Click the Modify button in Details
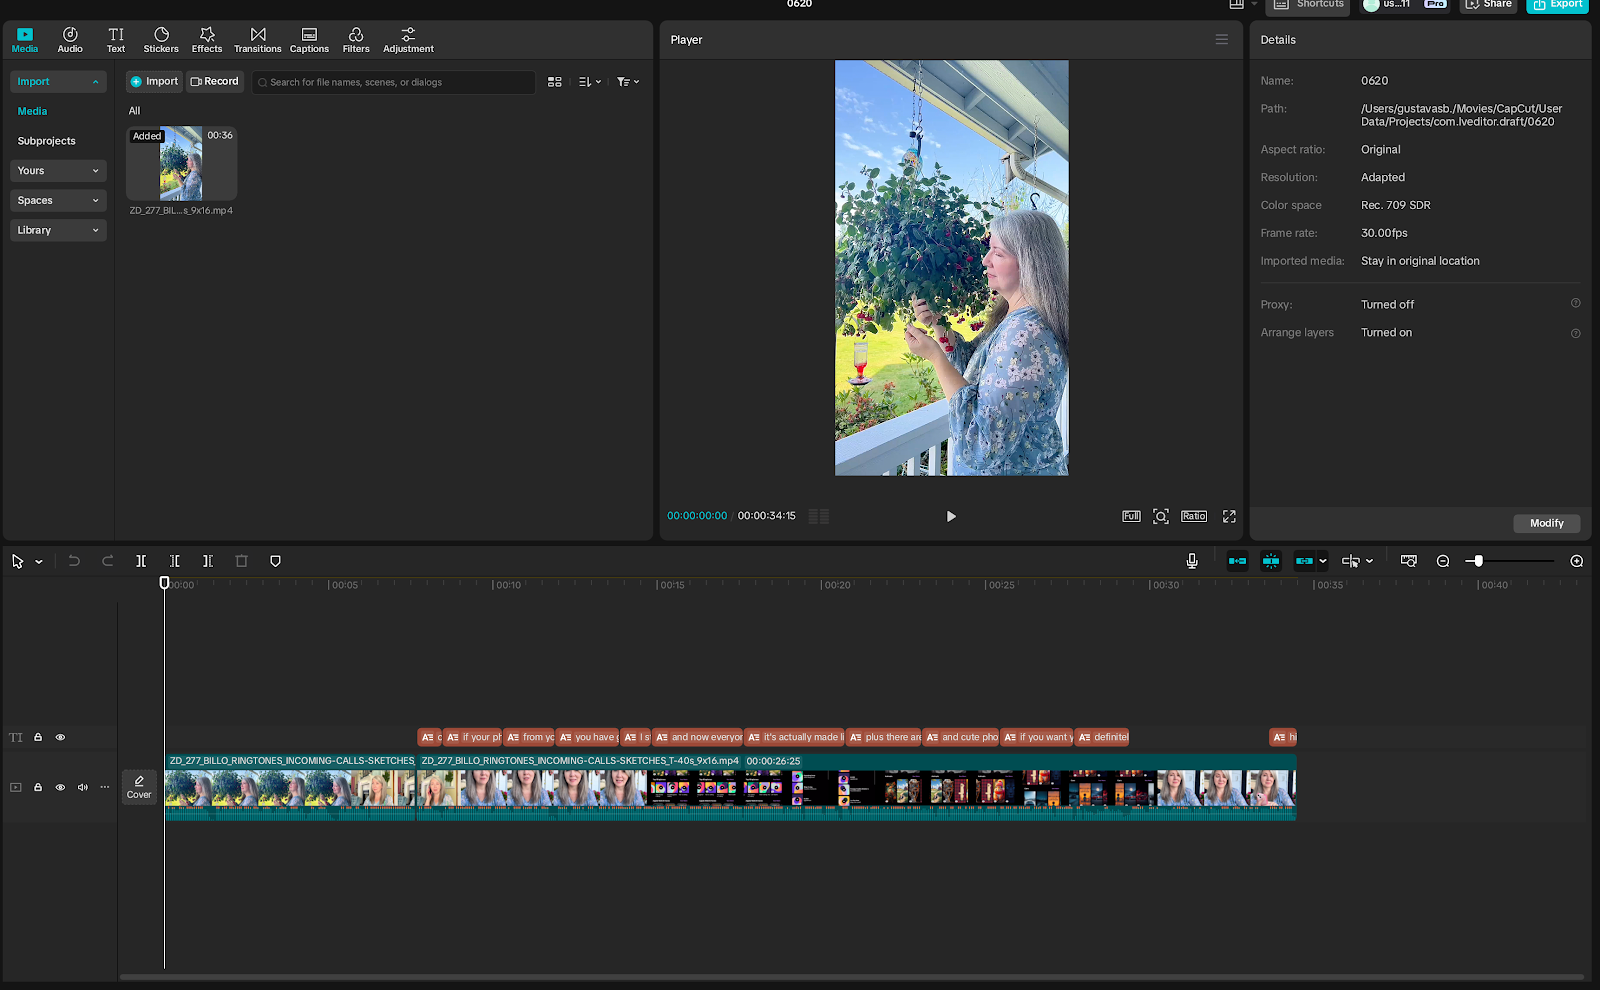The width and height of the screenshot is (1600, 990). tap(1546, 523)
